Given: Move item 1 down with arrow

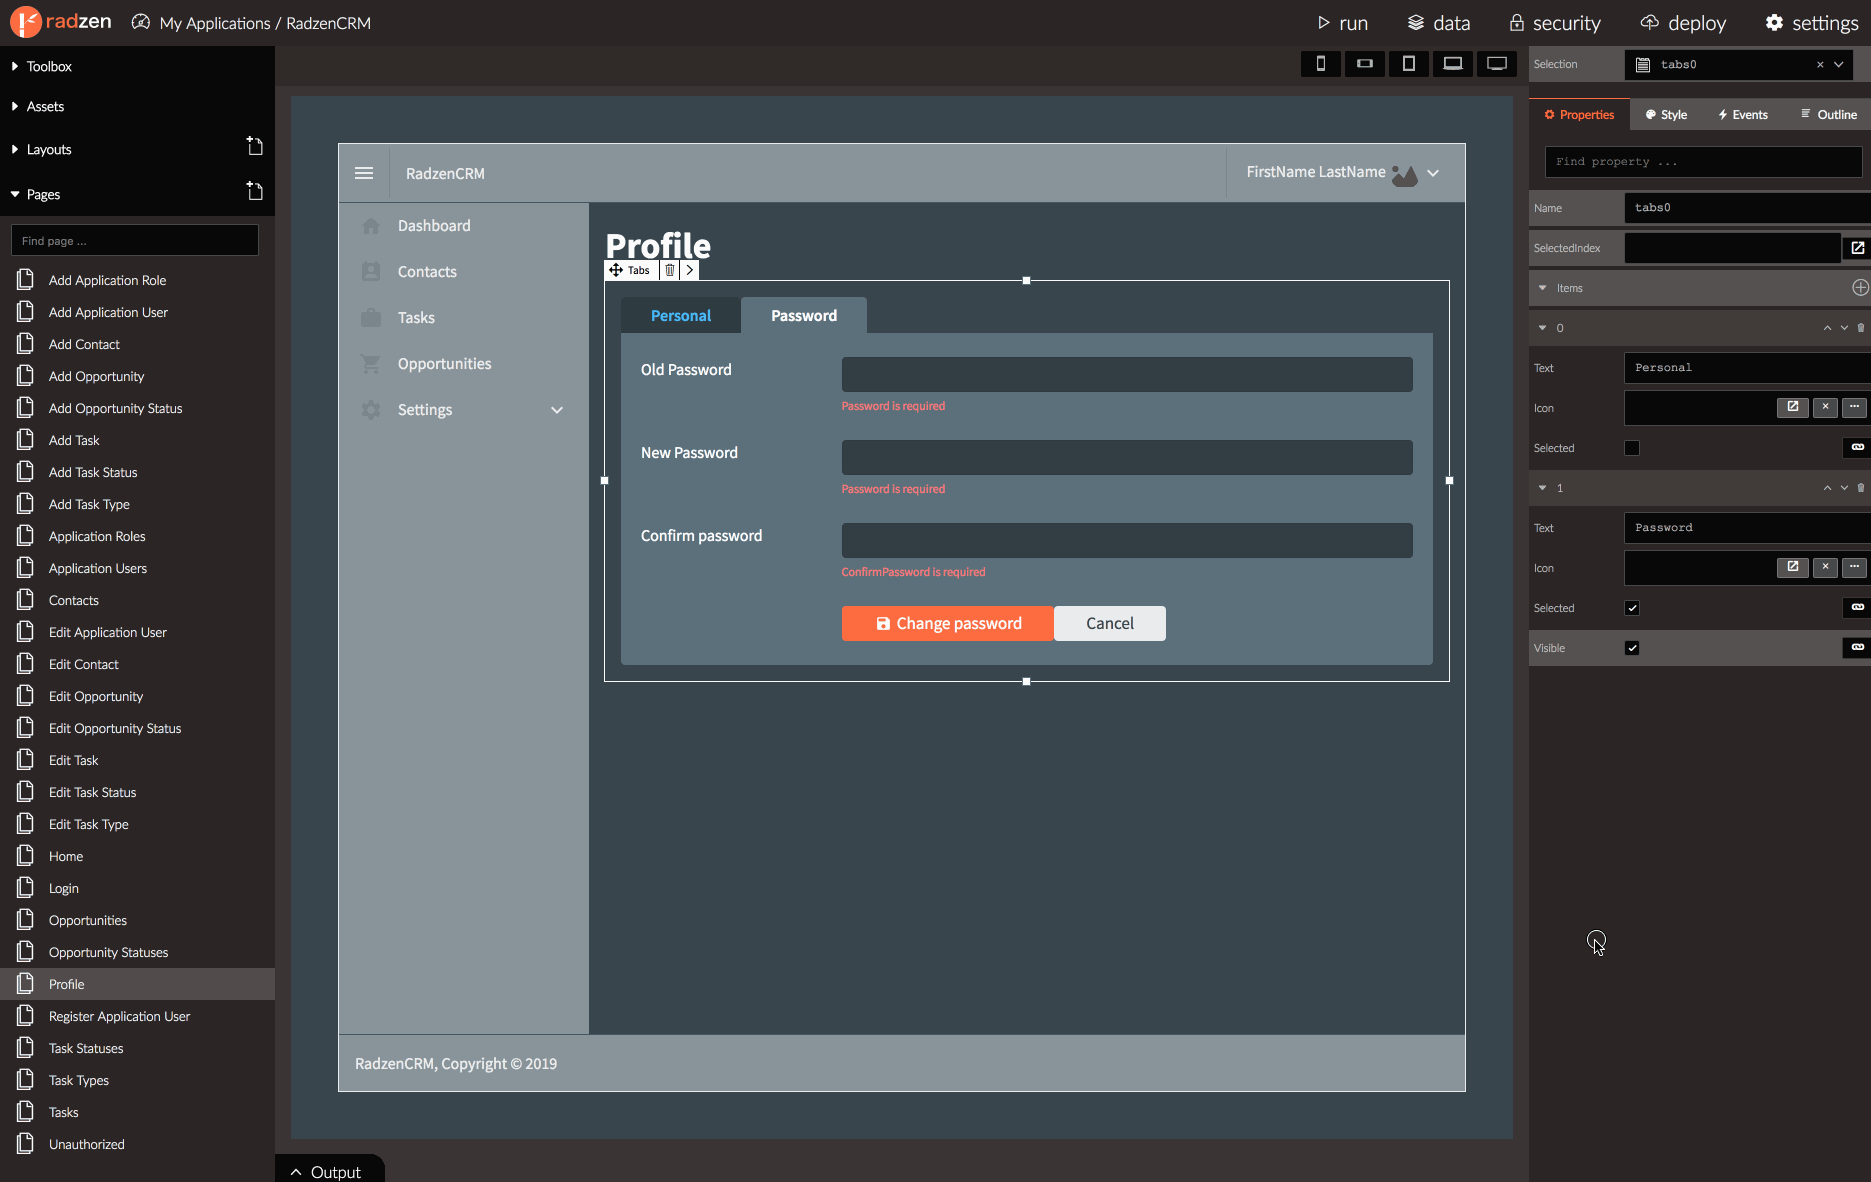Looking at the screenshot, I should [x=1844, y=488].
